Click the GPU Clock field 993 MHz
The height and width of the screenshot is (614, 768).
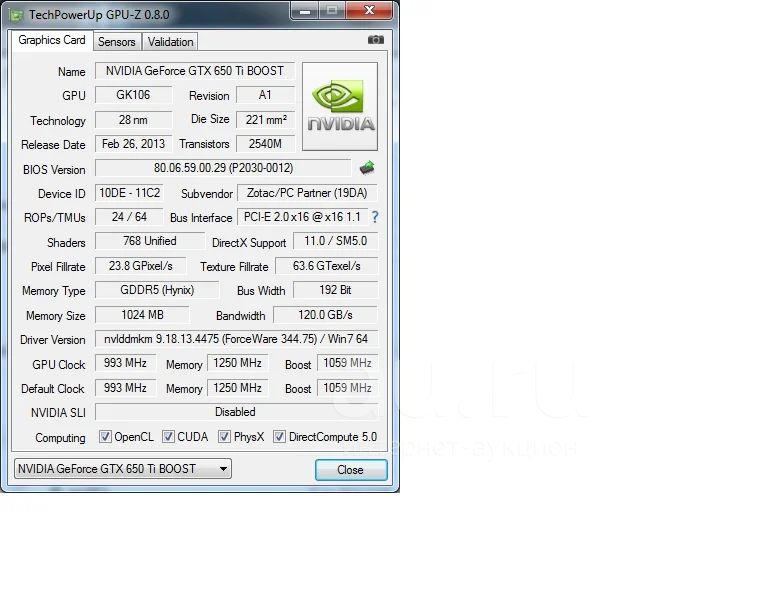125,363
